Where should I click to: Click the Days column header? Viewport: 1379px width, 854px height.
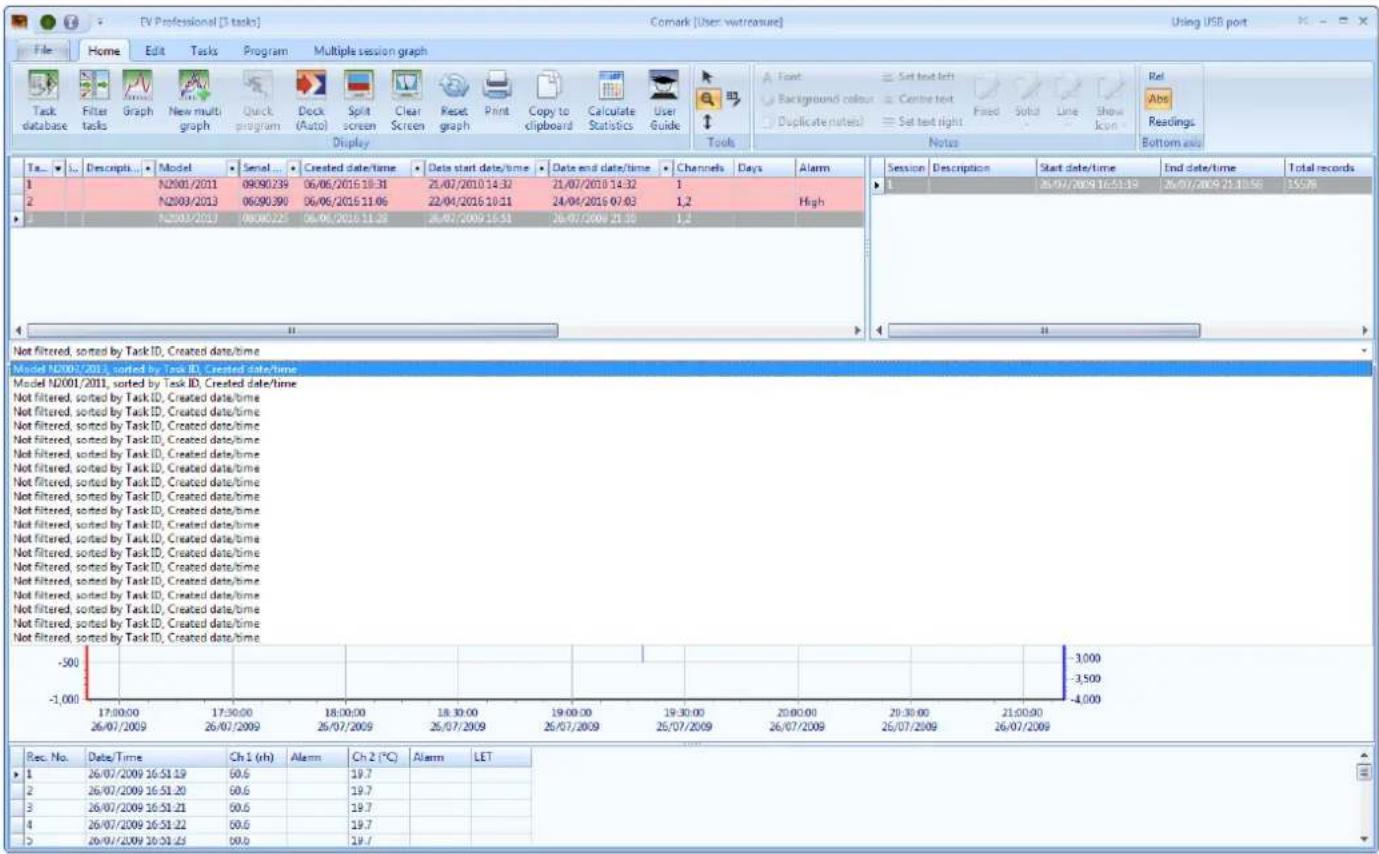(764, 168)
